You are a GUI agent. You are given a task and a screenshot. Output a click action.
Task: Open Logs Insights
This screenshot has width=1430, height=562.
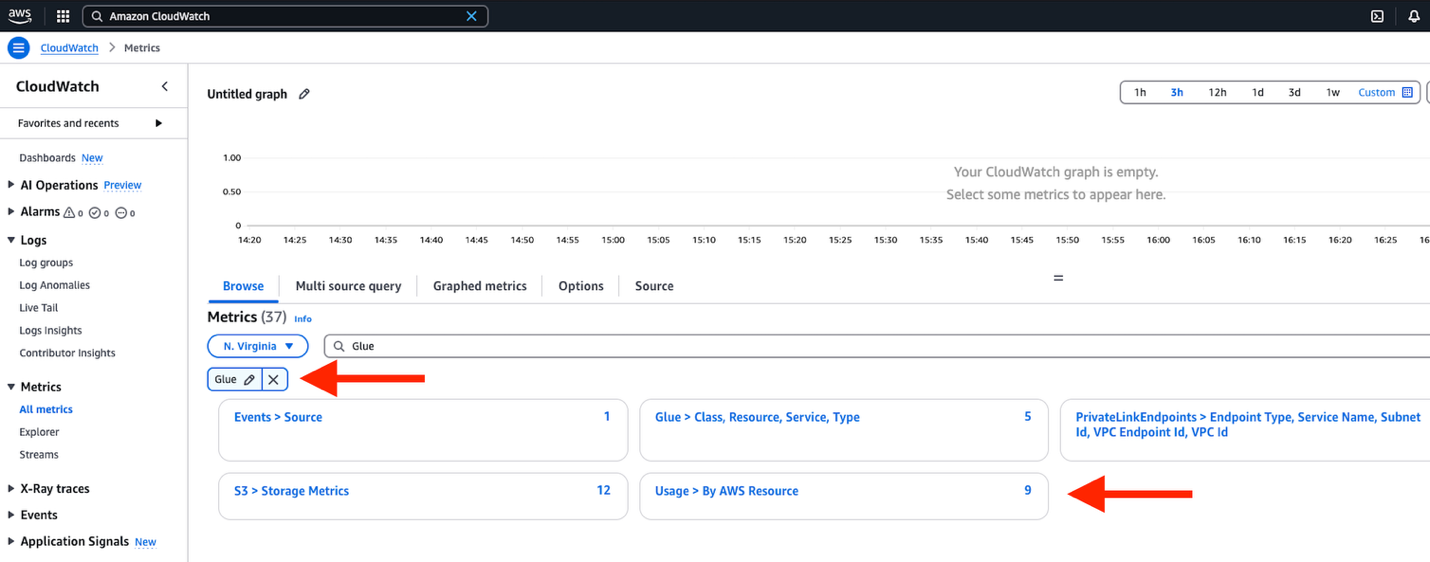click(x=51, y=331)
